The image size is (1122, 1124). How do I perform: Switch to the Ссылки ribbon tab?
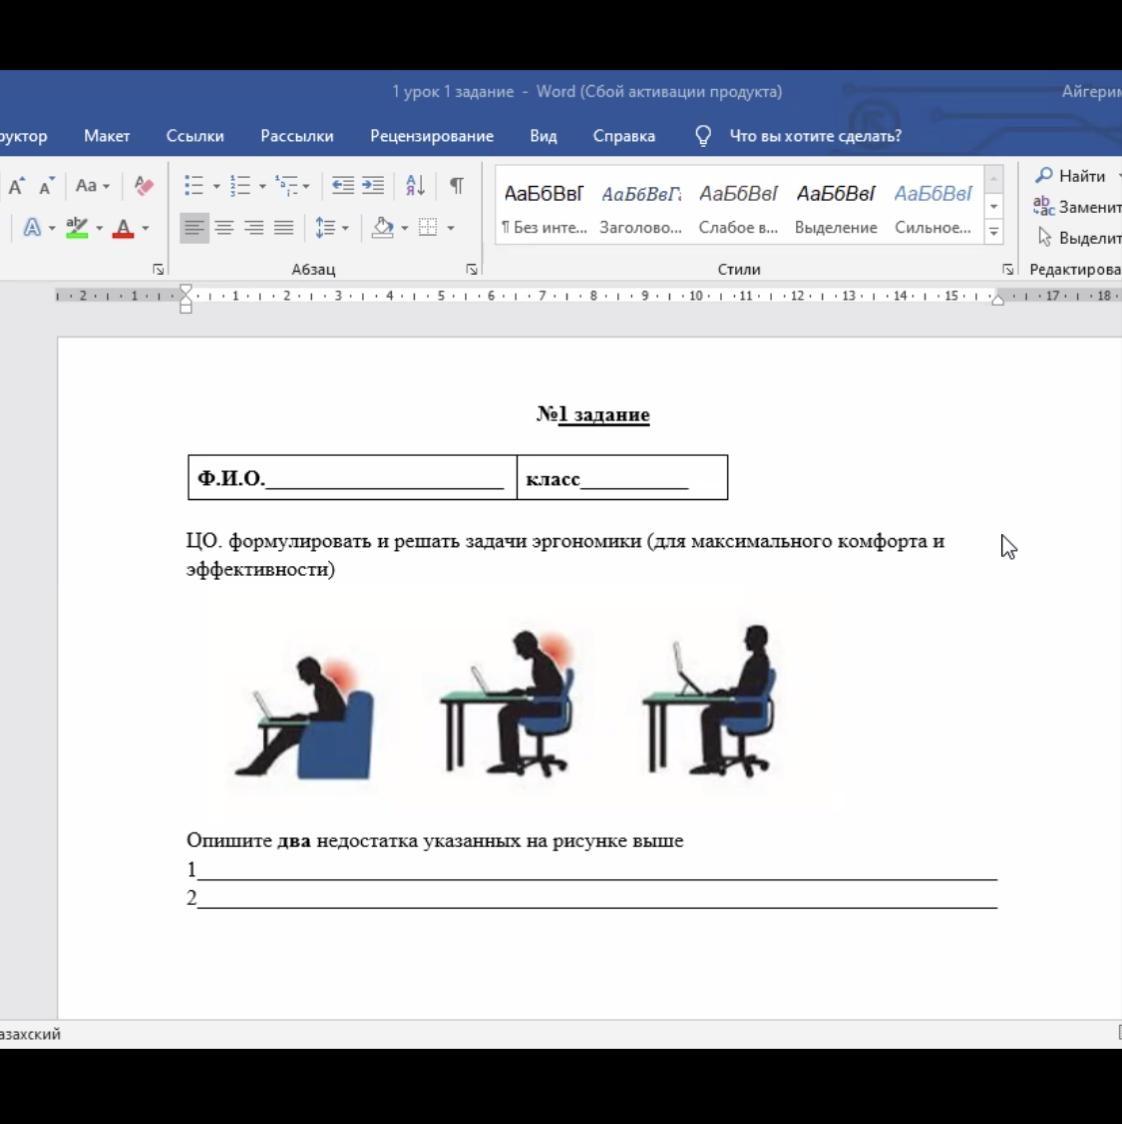click(x=194, y=136)
